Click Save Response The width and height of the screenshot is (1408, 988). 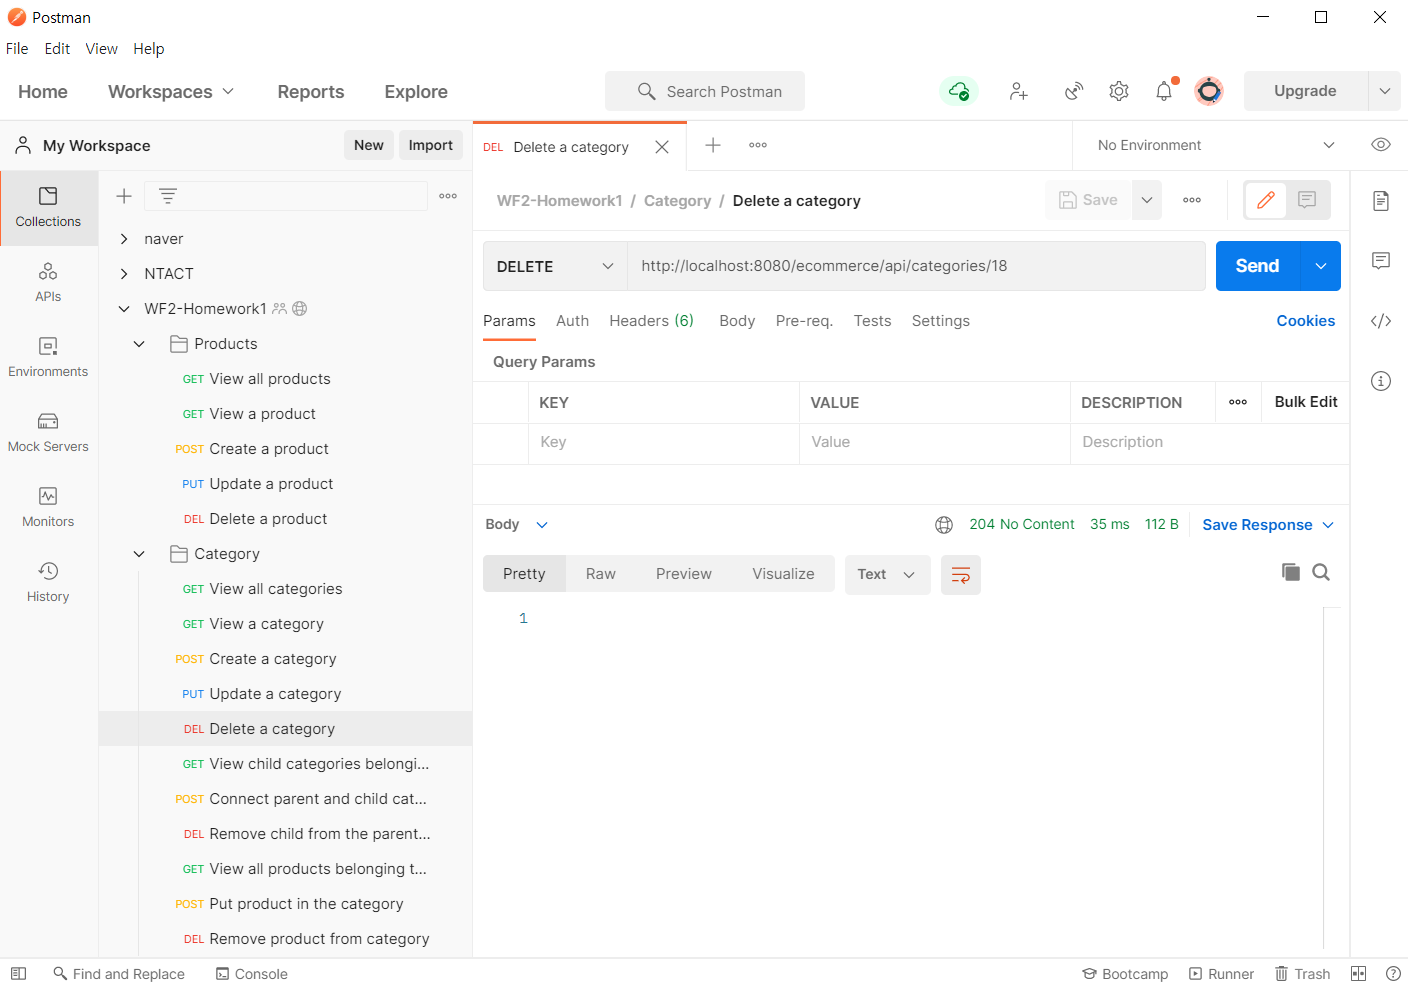coord(1257,525)
